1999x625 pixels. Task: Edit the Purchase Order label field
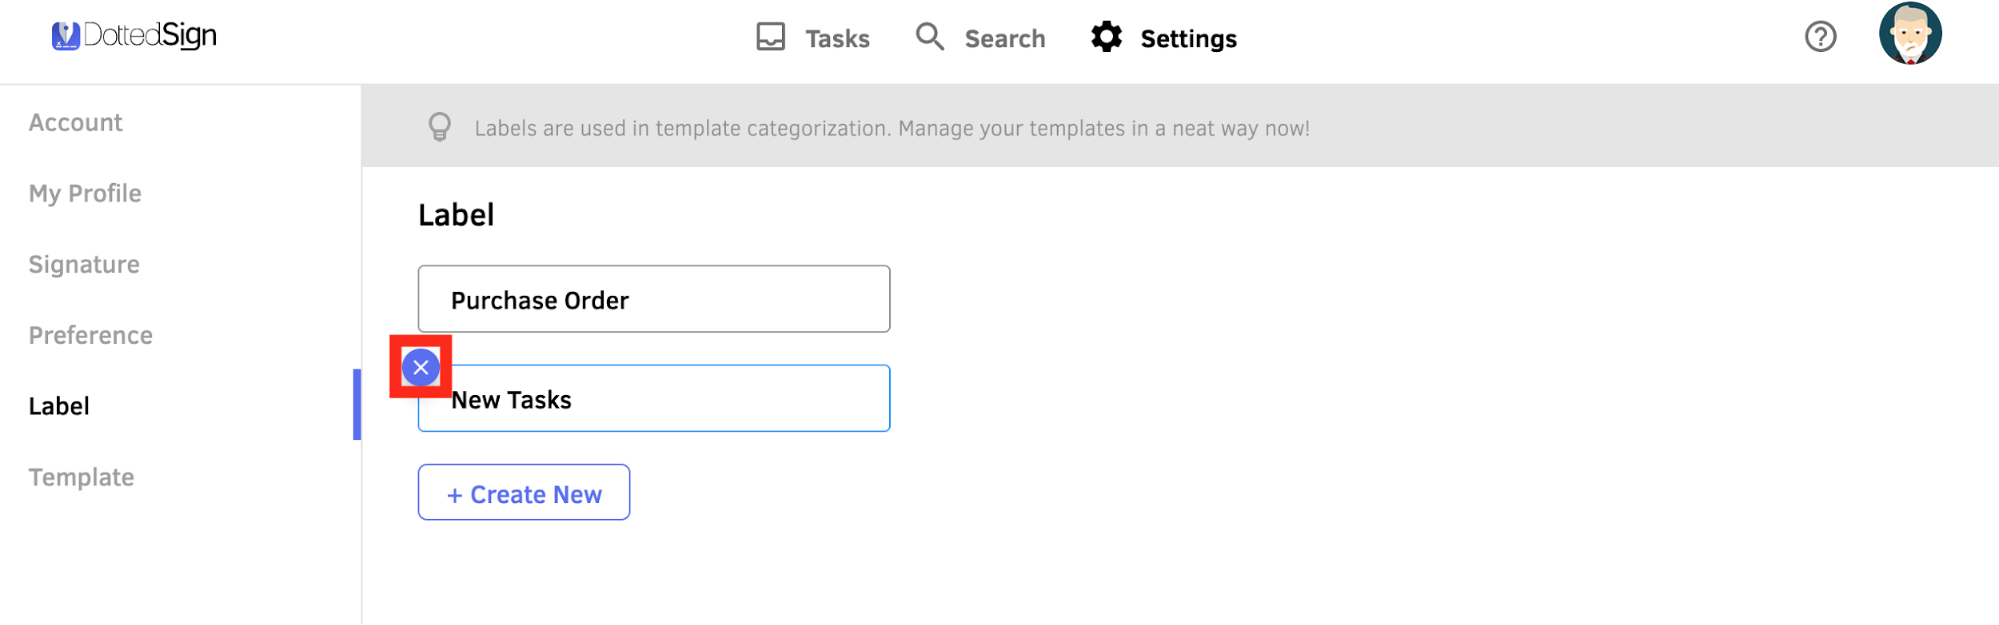click(x=654, y=299)
